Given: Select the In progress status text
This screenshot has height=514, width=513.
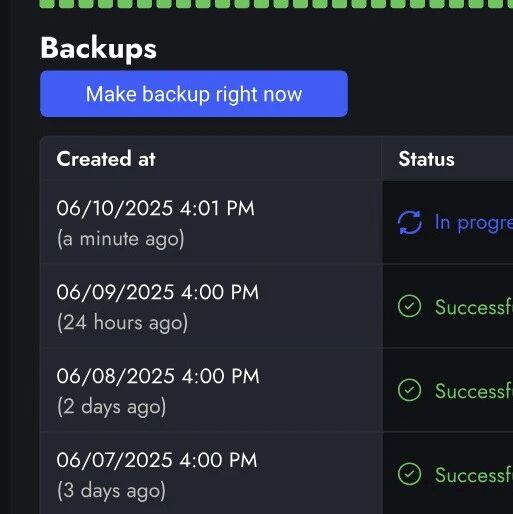Looking at the screenshot, I should pos(474,223).
